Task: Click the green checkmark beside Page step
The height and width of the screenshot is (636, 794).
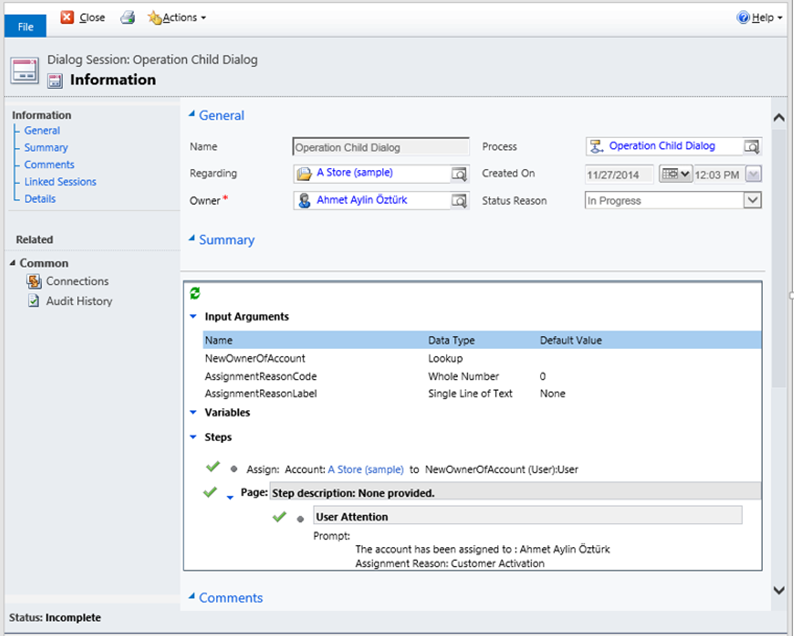Action: pyautogui.click(x=210, y=491)
